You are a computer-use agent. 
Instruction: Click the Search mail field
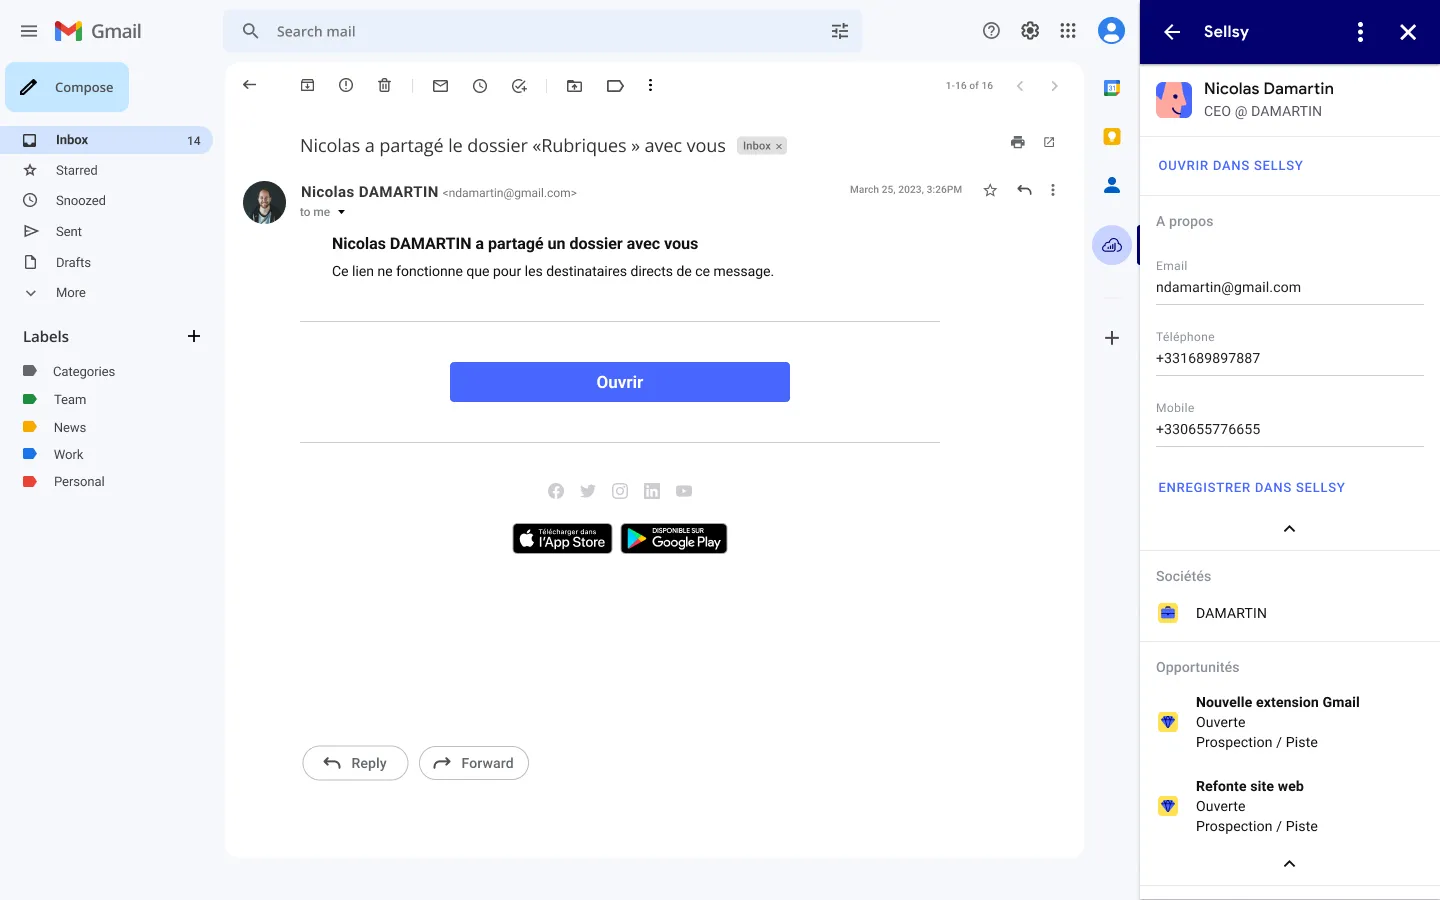(540, 31)
